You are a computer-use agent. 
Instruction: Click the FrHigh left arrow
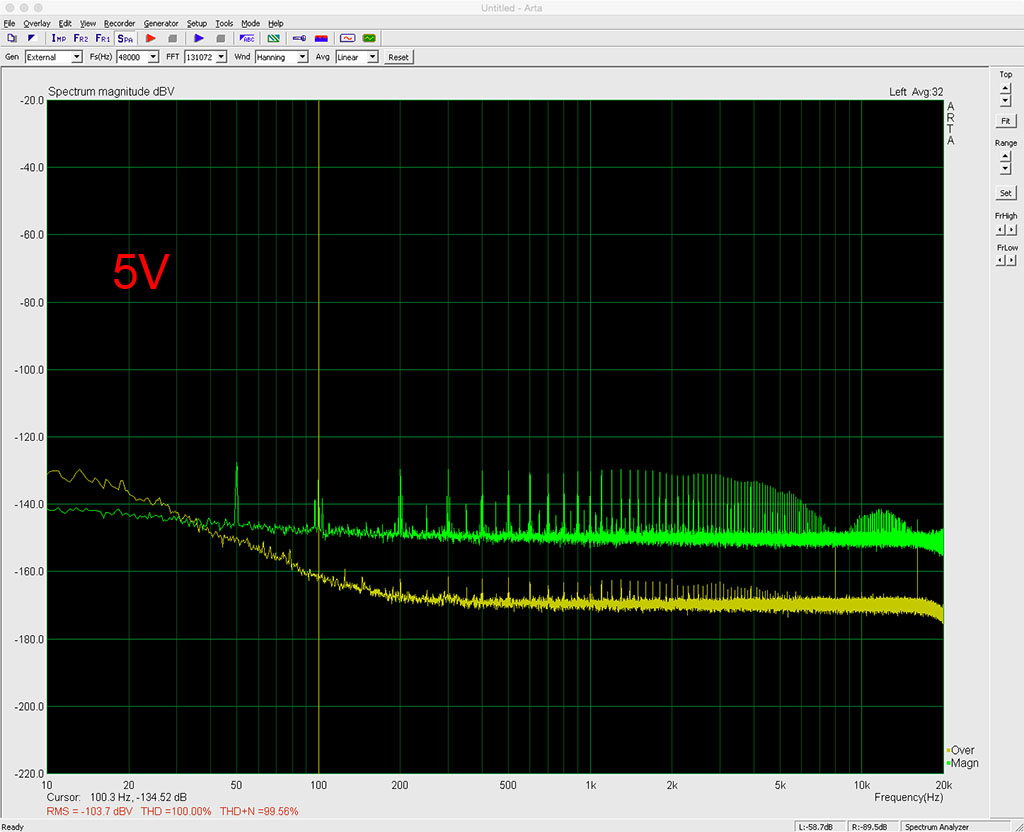coord(1000,230)
